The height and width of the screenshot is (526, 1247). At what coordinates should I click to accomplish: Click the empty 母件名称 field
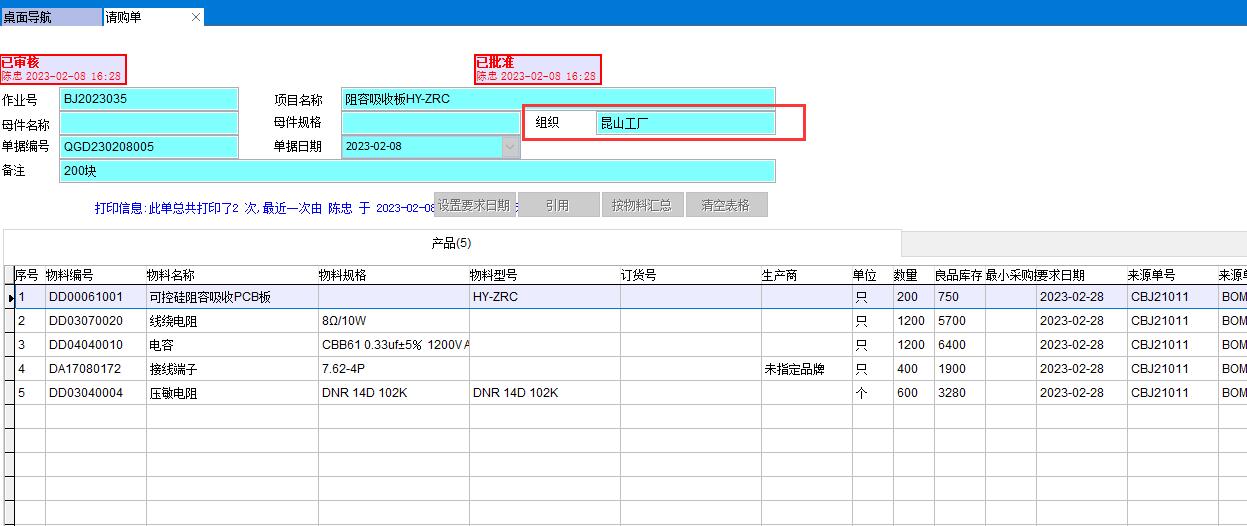(x=149, y=123)
